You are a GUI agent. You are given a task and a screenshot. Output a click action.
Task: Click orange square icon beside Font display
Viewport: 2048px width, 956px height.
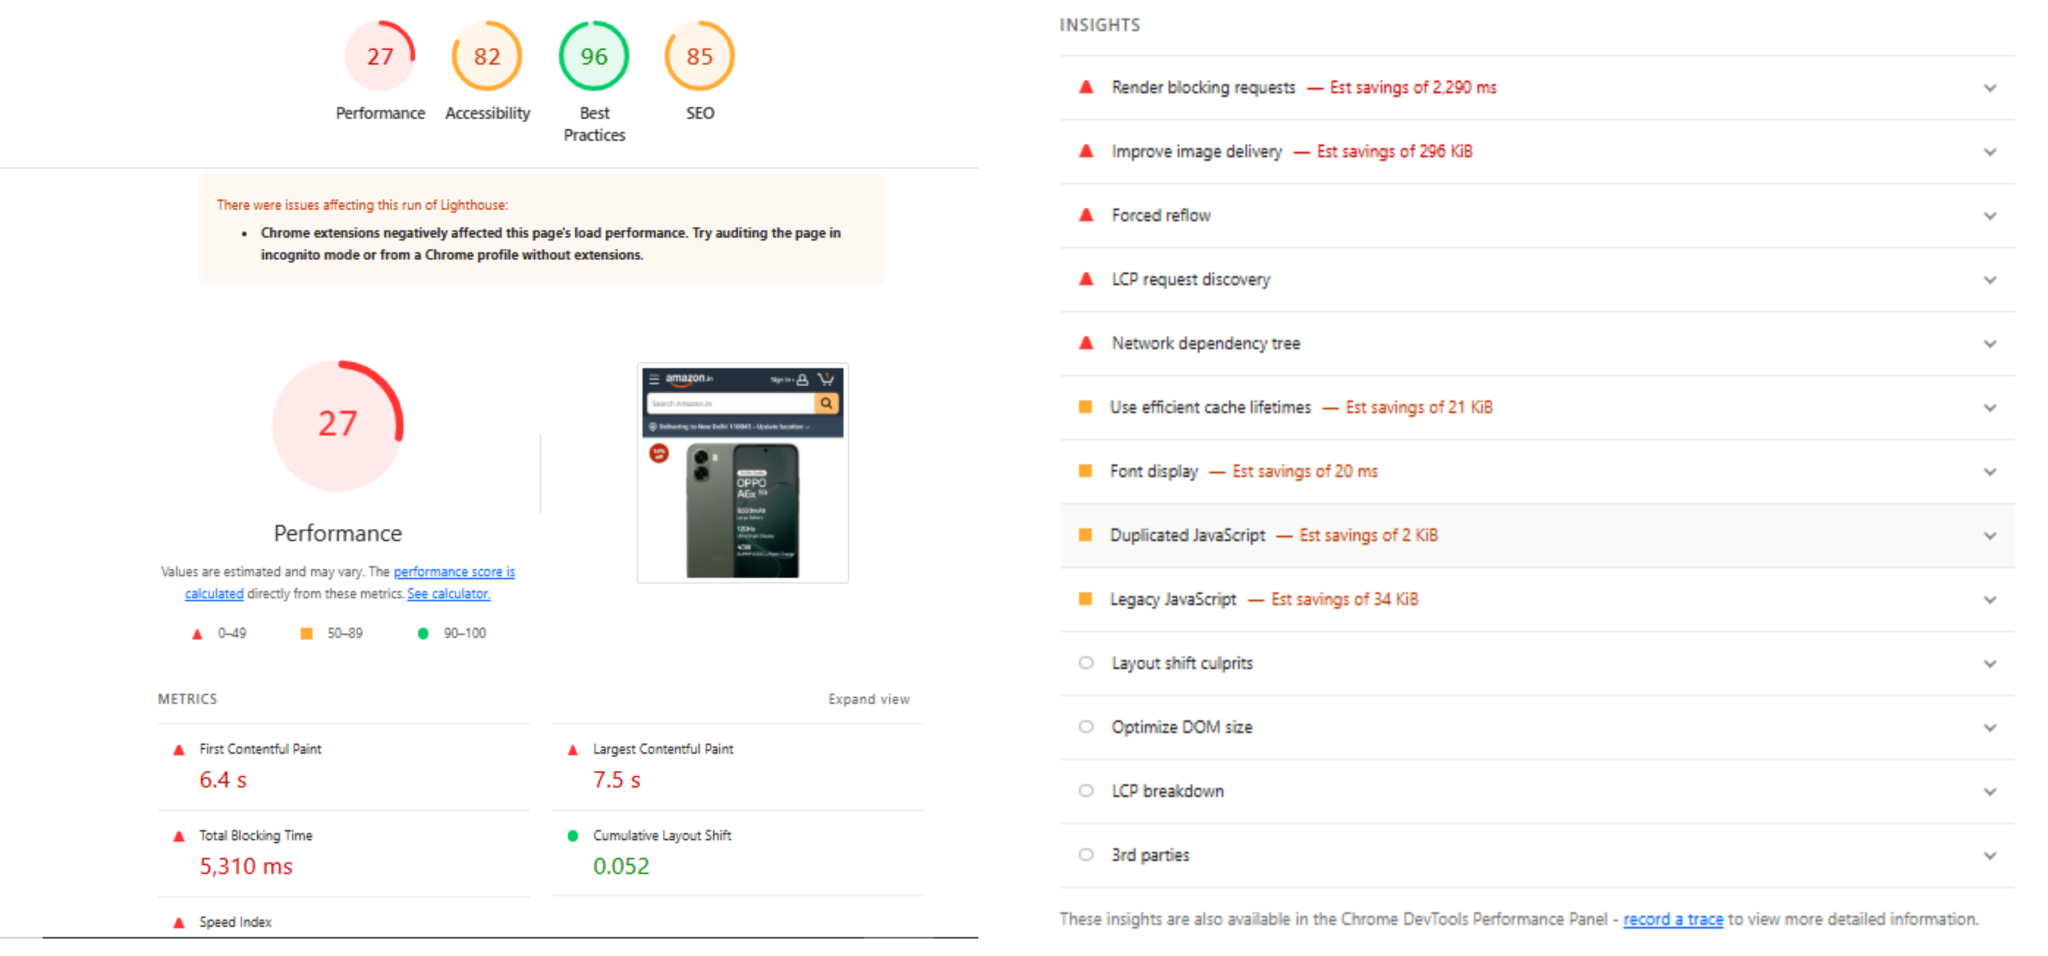click(1085, 471)
